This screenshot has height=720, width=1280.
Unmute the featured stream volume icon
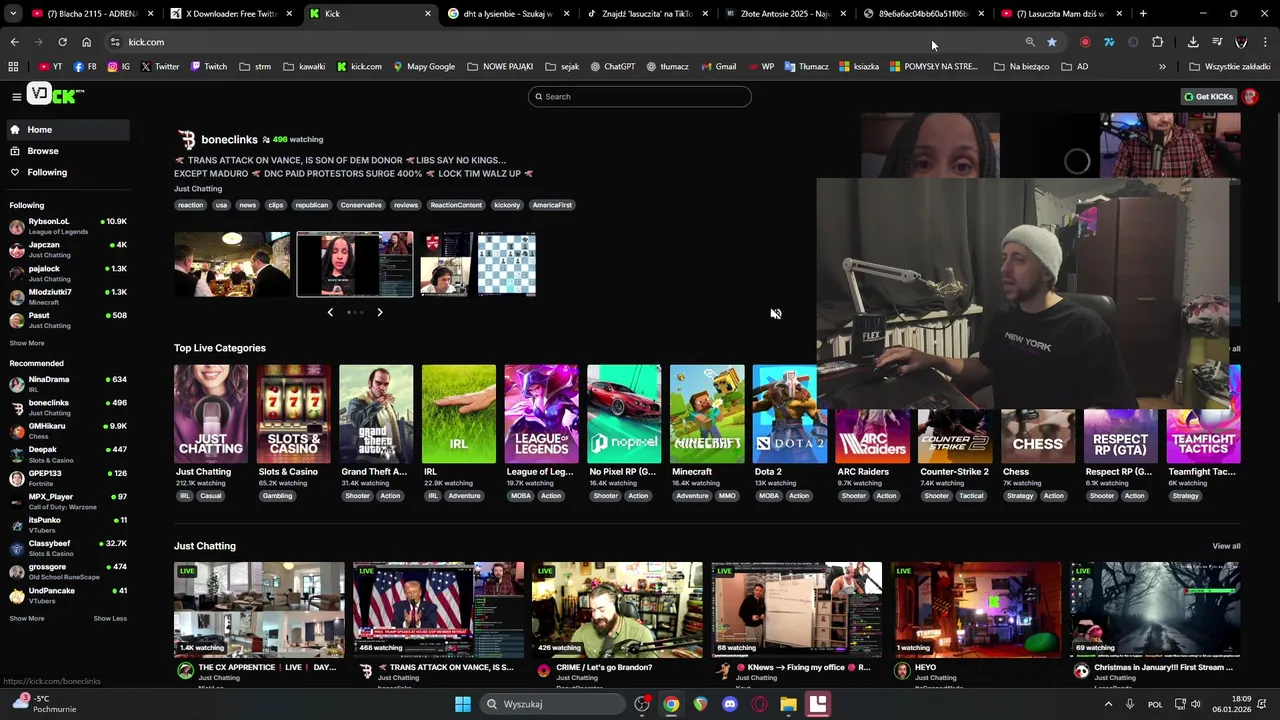[775, 314]
